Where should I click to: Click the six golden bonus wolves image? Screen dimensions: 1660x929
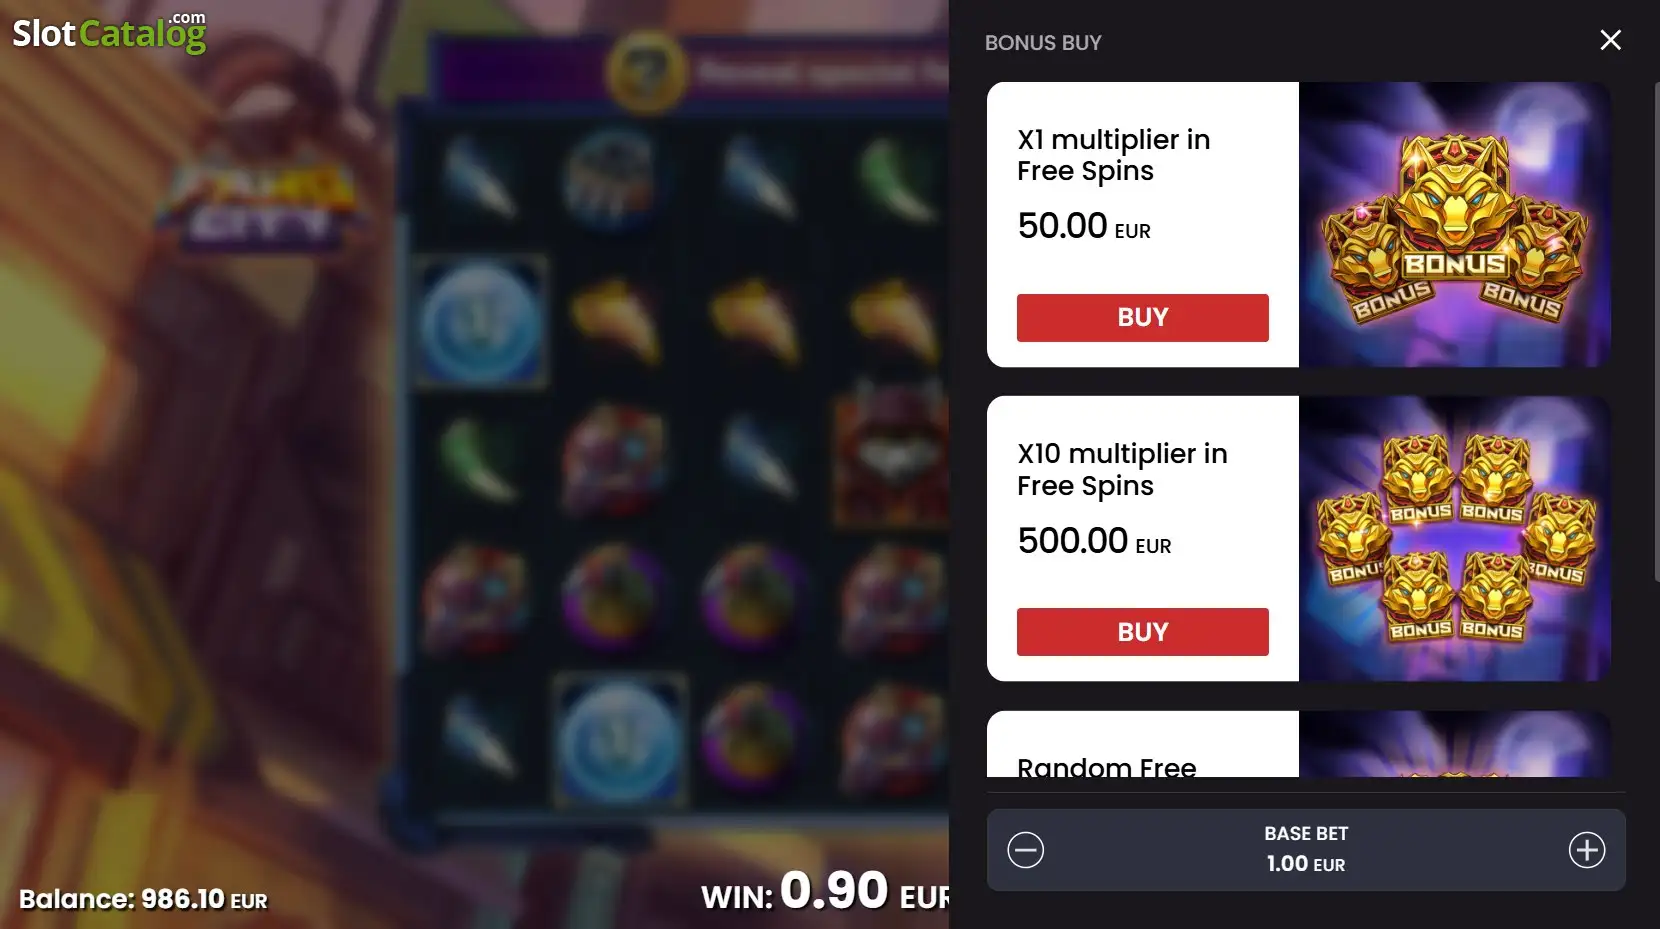1455,539
